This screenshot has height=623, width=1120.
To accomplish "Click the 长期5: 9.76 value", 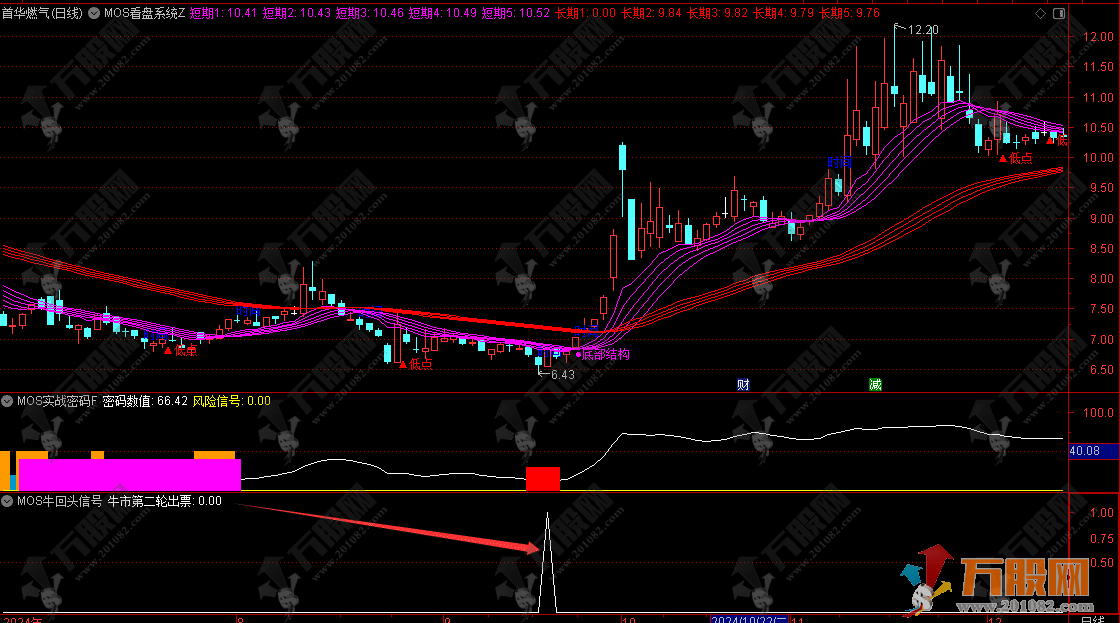I will point(850,13).
